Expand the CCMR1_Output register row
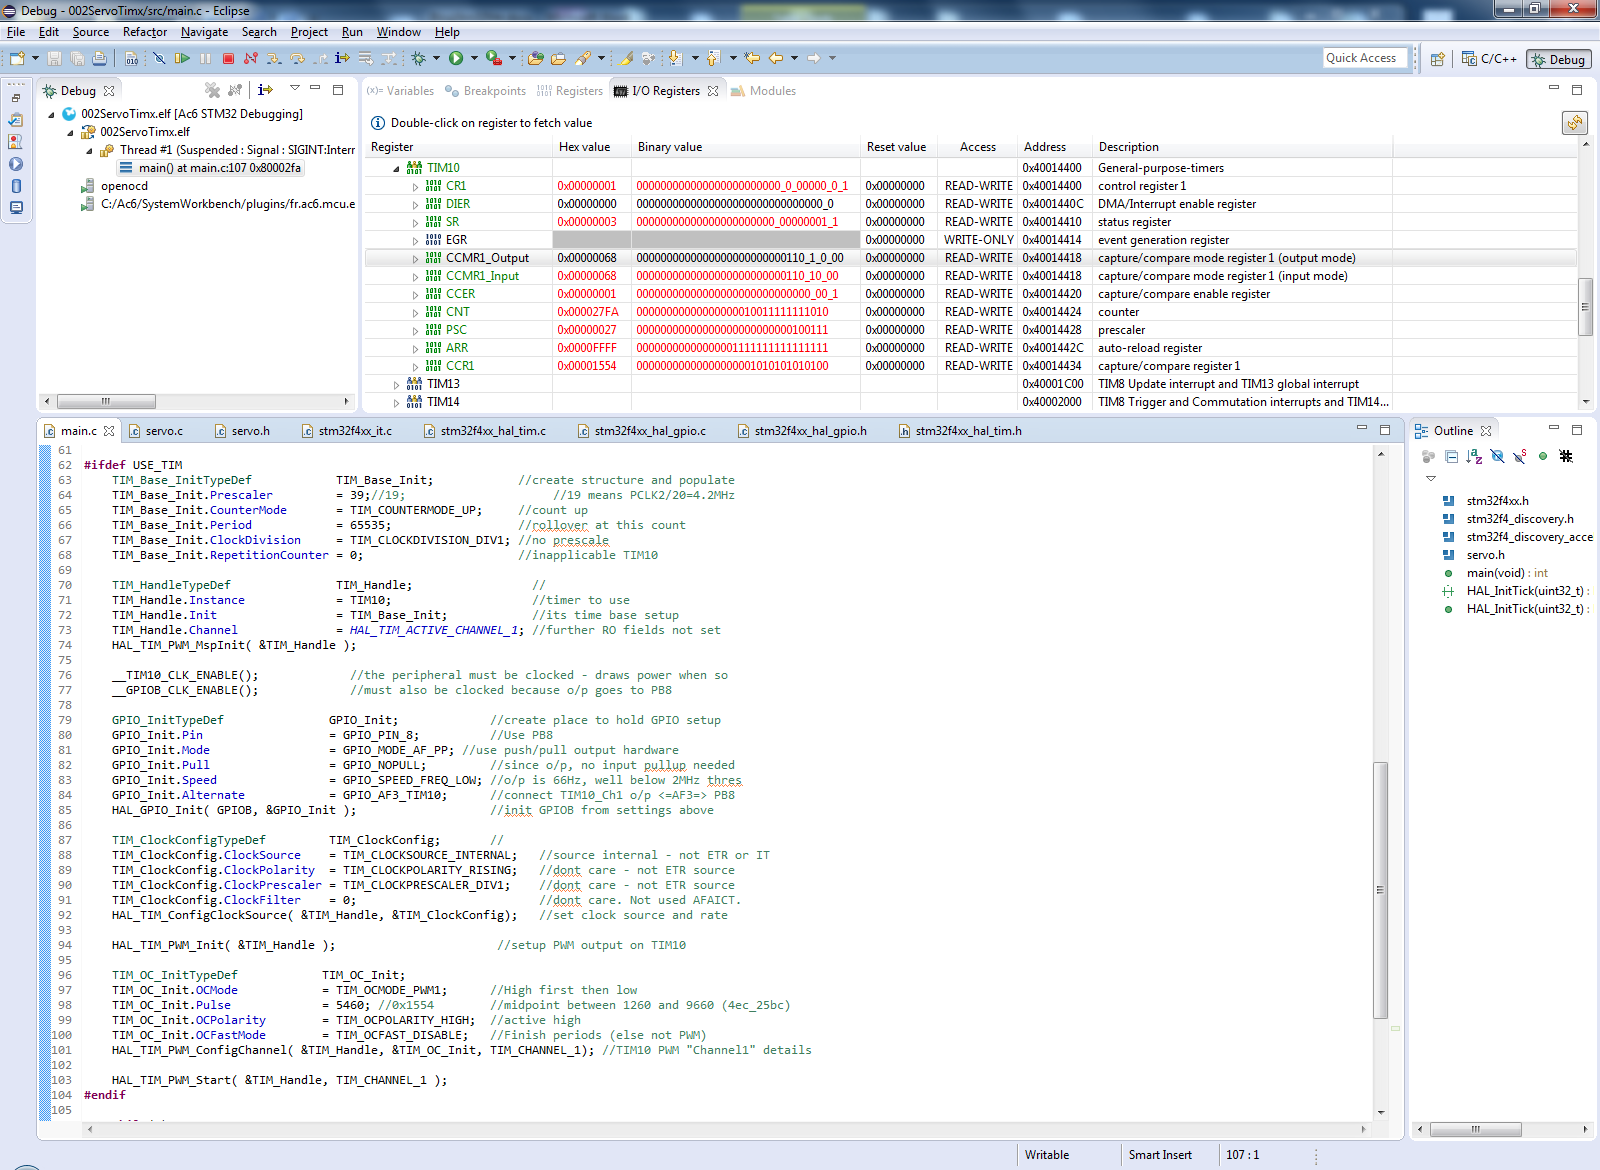Viewport: 1600px width, 1170px height. pyautogui.click(x=416, y=259)
